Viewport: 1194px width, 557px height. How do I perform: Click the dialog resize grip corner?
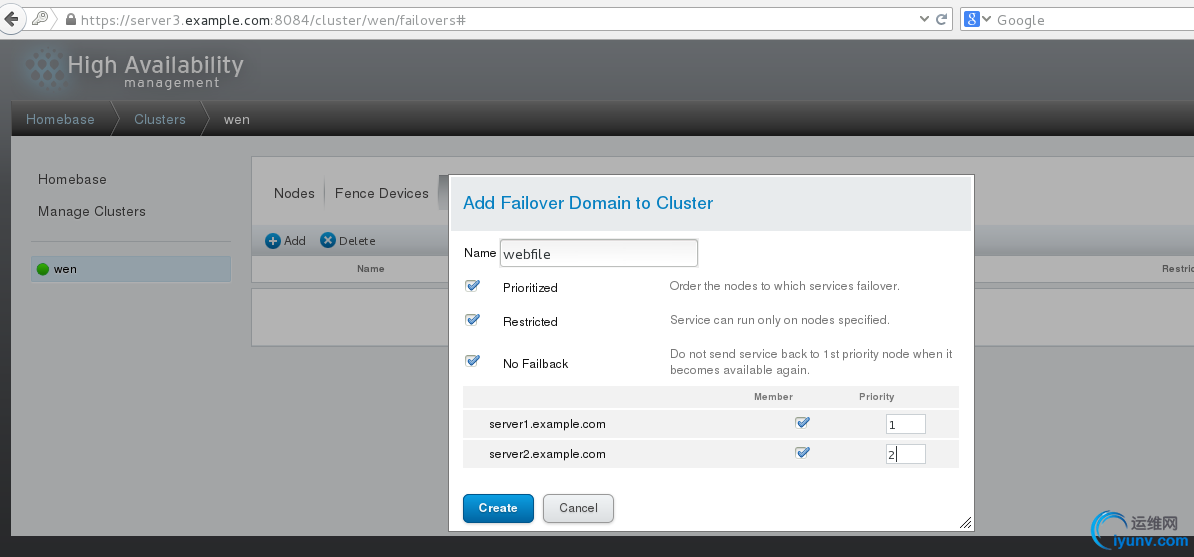(965, 523)
